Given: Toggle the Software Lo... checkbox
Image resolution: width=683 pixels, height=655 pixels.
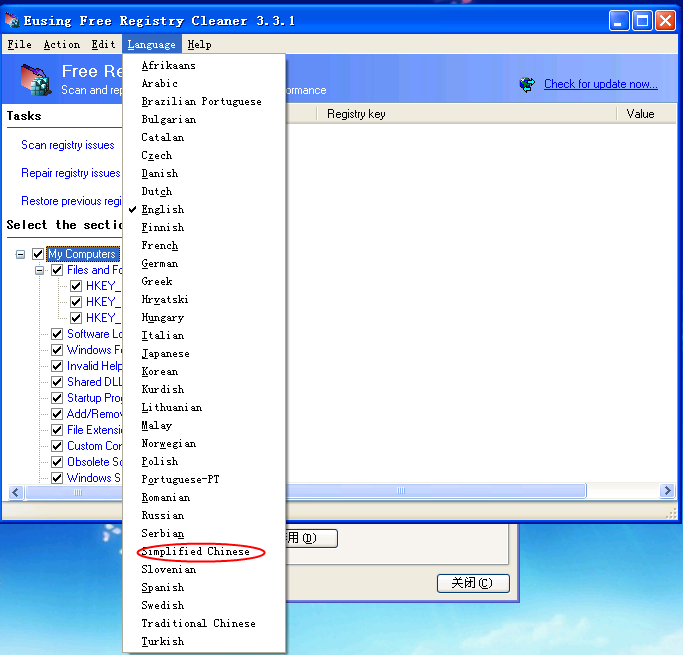Looking at the screenshot, I should [57, 334].
